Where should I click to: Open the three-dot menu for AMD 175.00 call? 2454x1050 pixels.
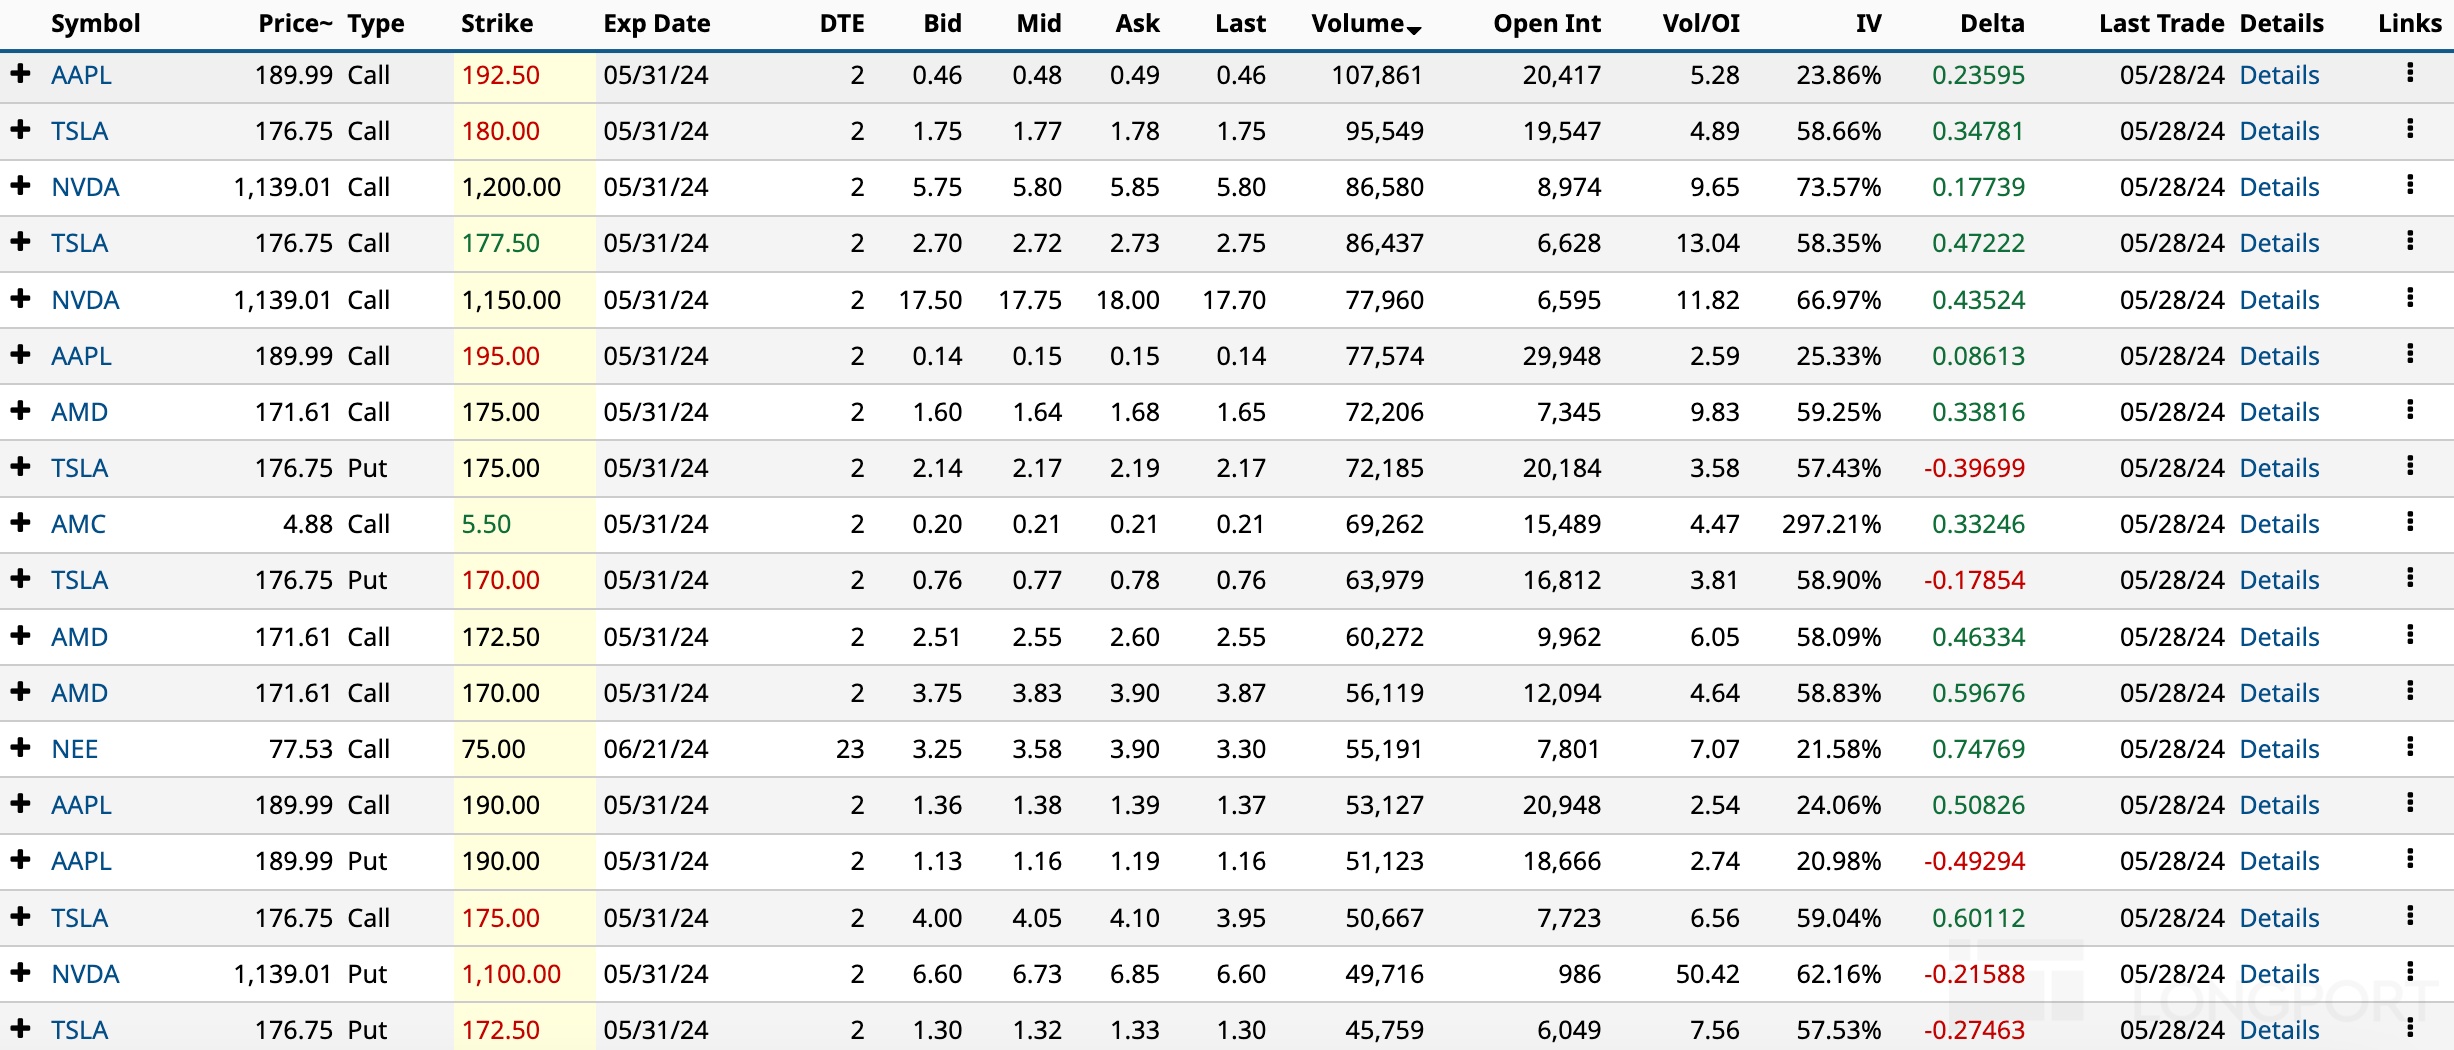coord(2410,410)
